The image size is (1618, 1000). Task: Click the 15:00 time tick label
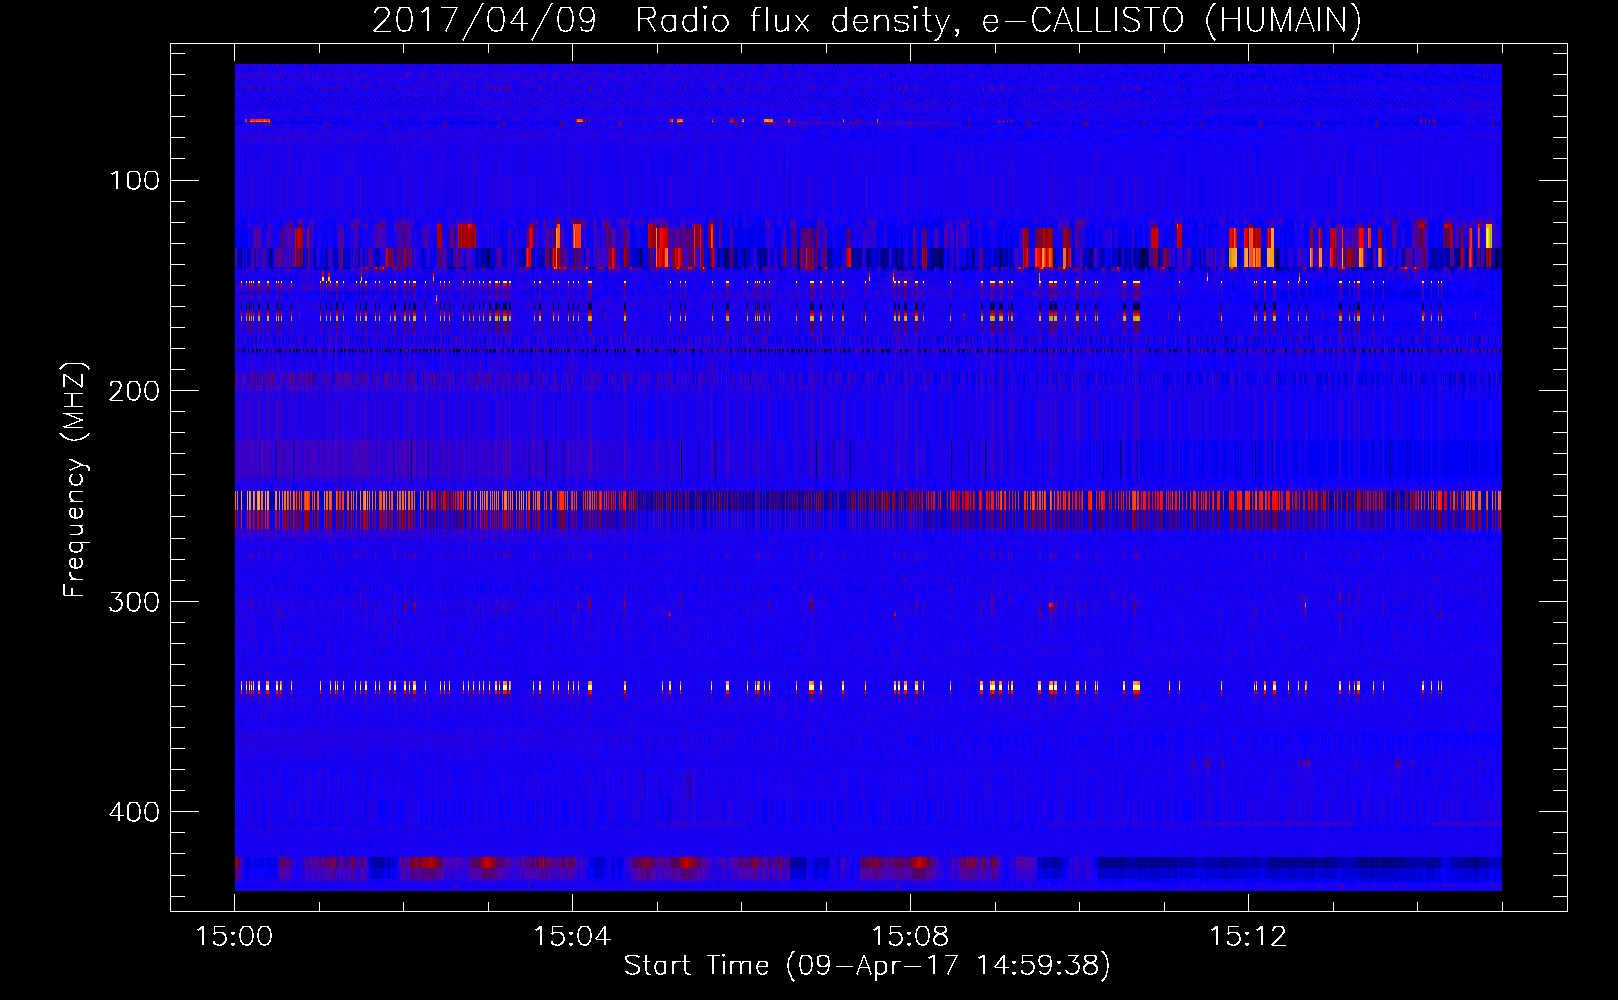click(x=234, y=937)
